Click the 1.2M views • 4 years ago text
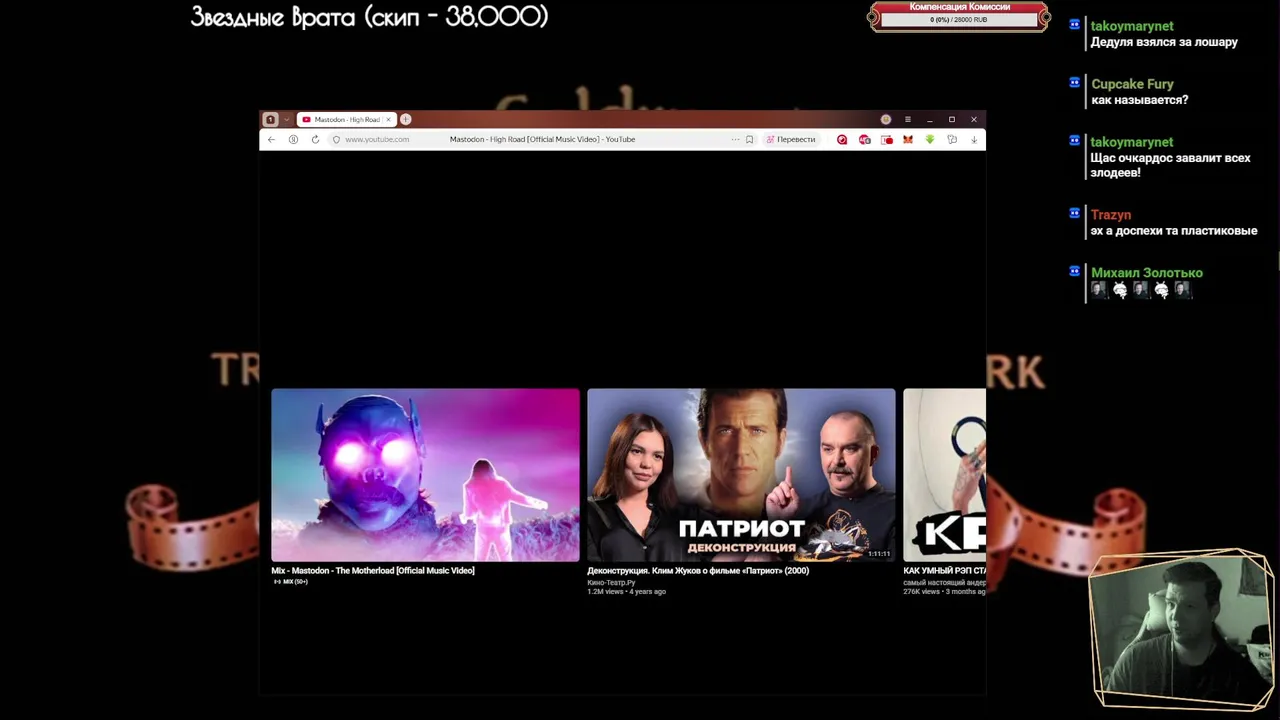The width and height of the screenshot is (1280, 720). 626,591
